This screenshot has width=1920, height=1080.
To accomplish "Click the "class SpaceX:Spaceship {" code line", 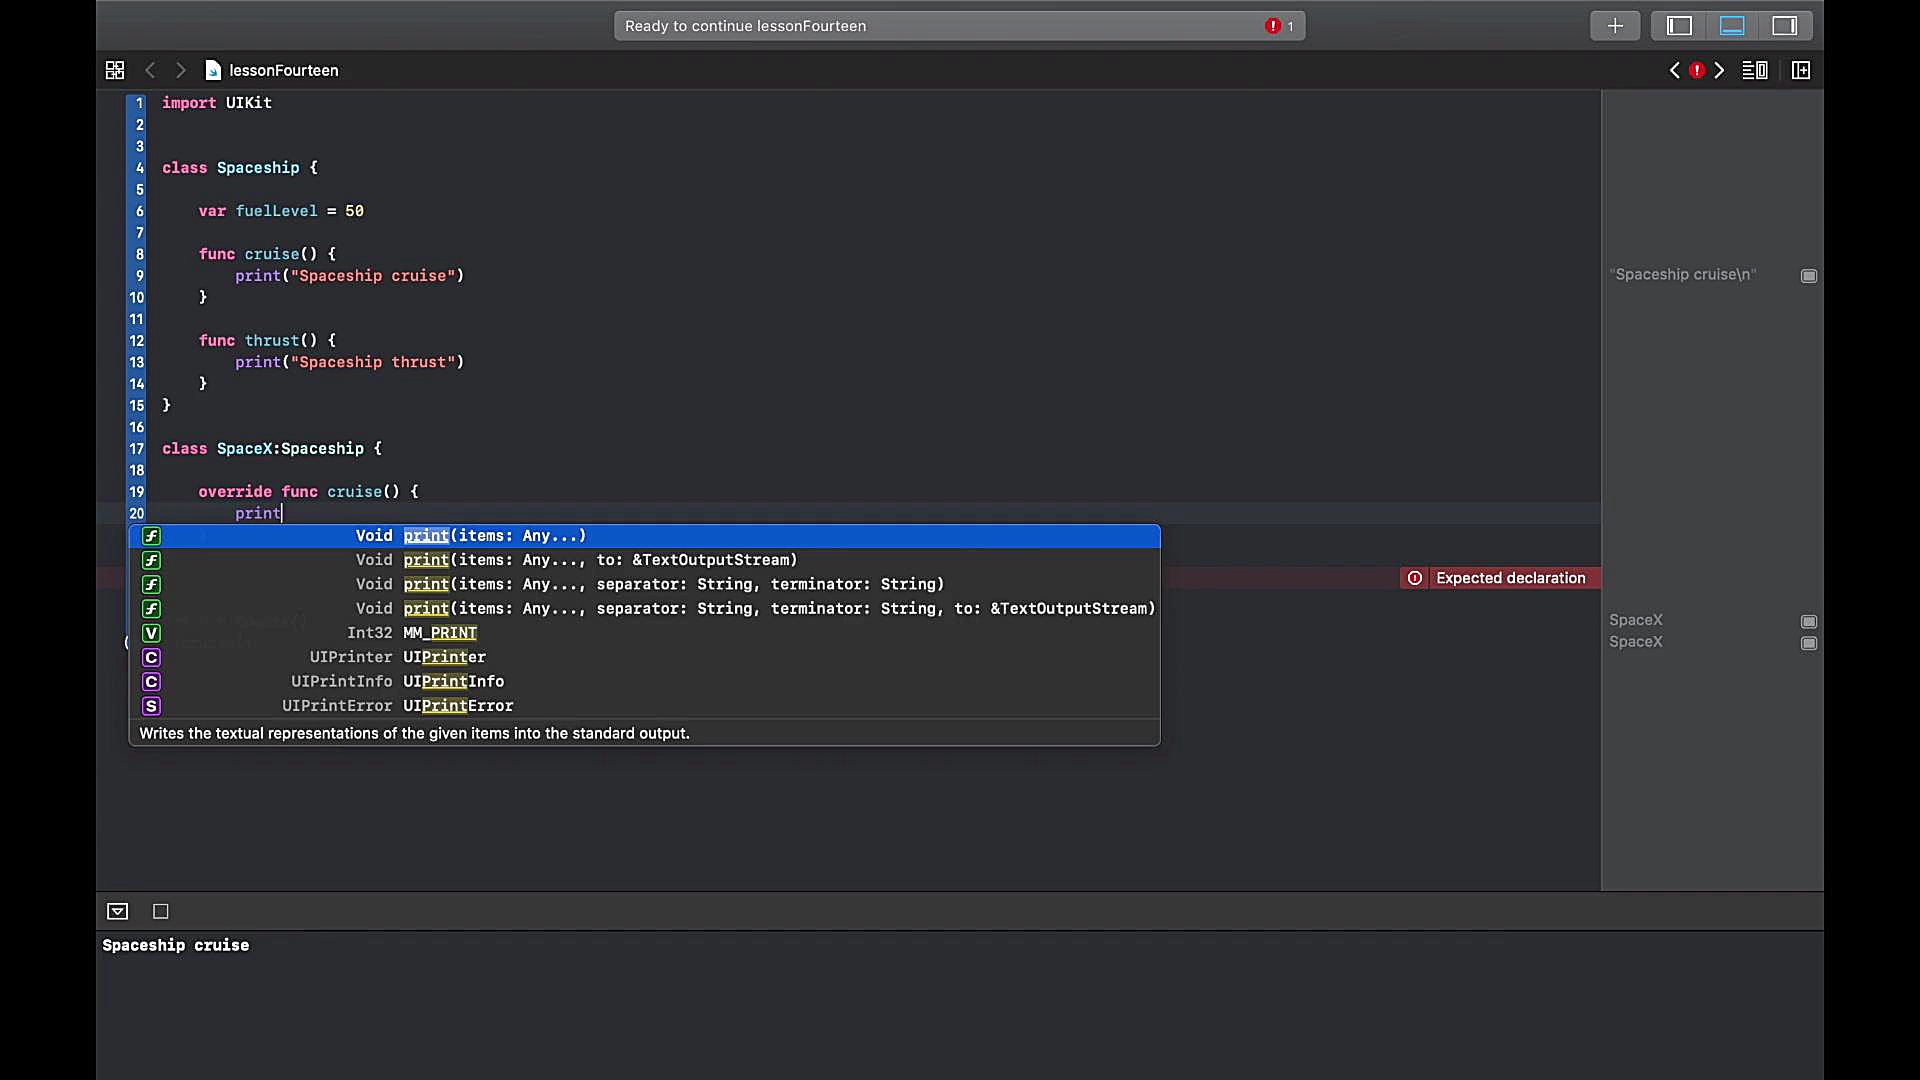I will 272,449.
